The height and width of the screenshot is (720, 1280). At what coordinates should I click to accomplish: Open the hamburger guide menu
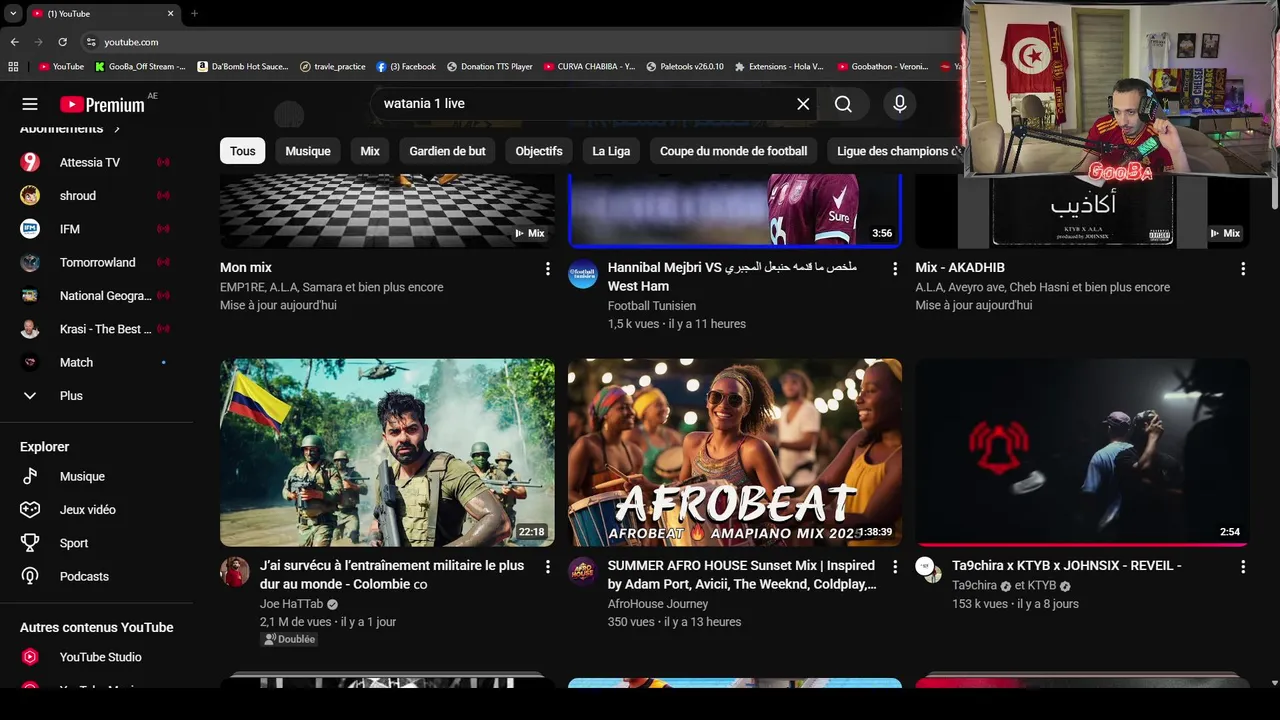coord(30,104)
